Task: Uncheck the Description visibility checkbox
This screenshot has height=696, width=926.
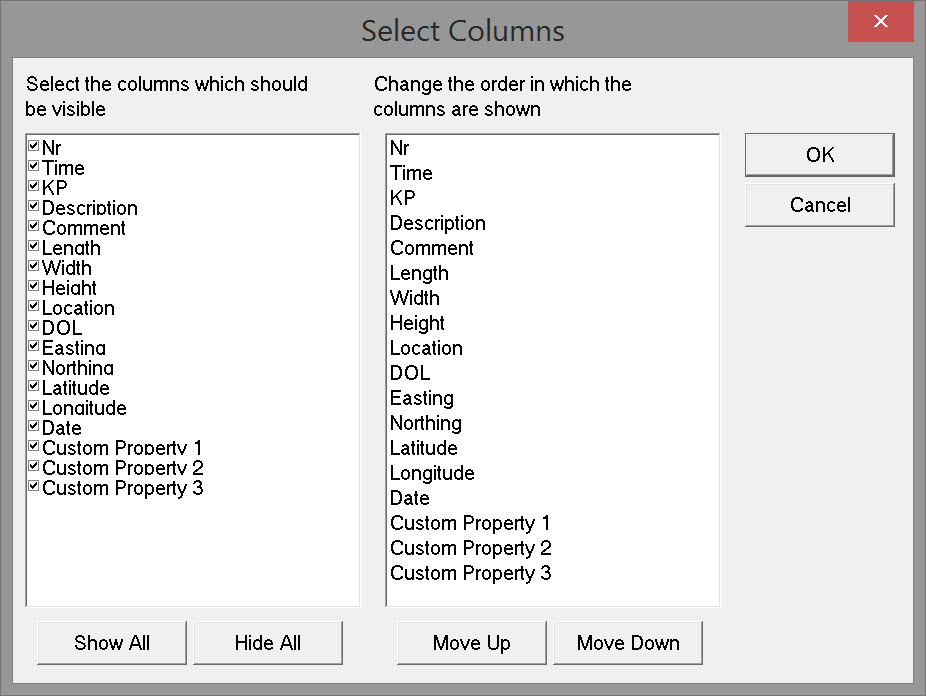Action: point(34,206)
